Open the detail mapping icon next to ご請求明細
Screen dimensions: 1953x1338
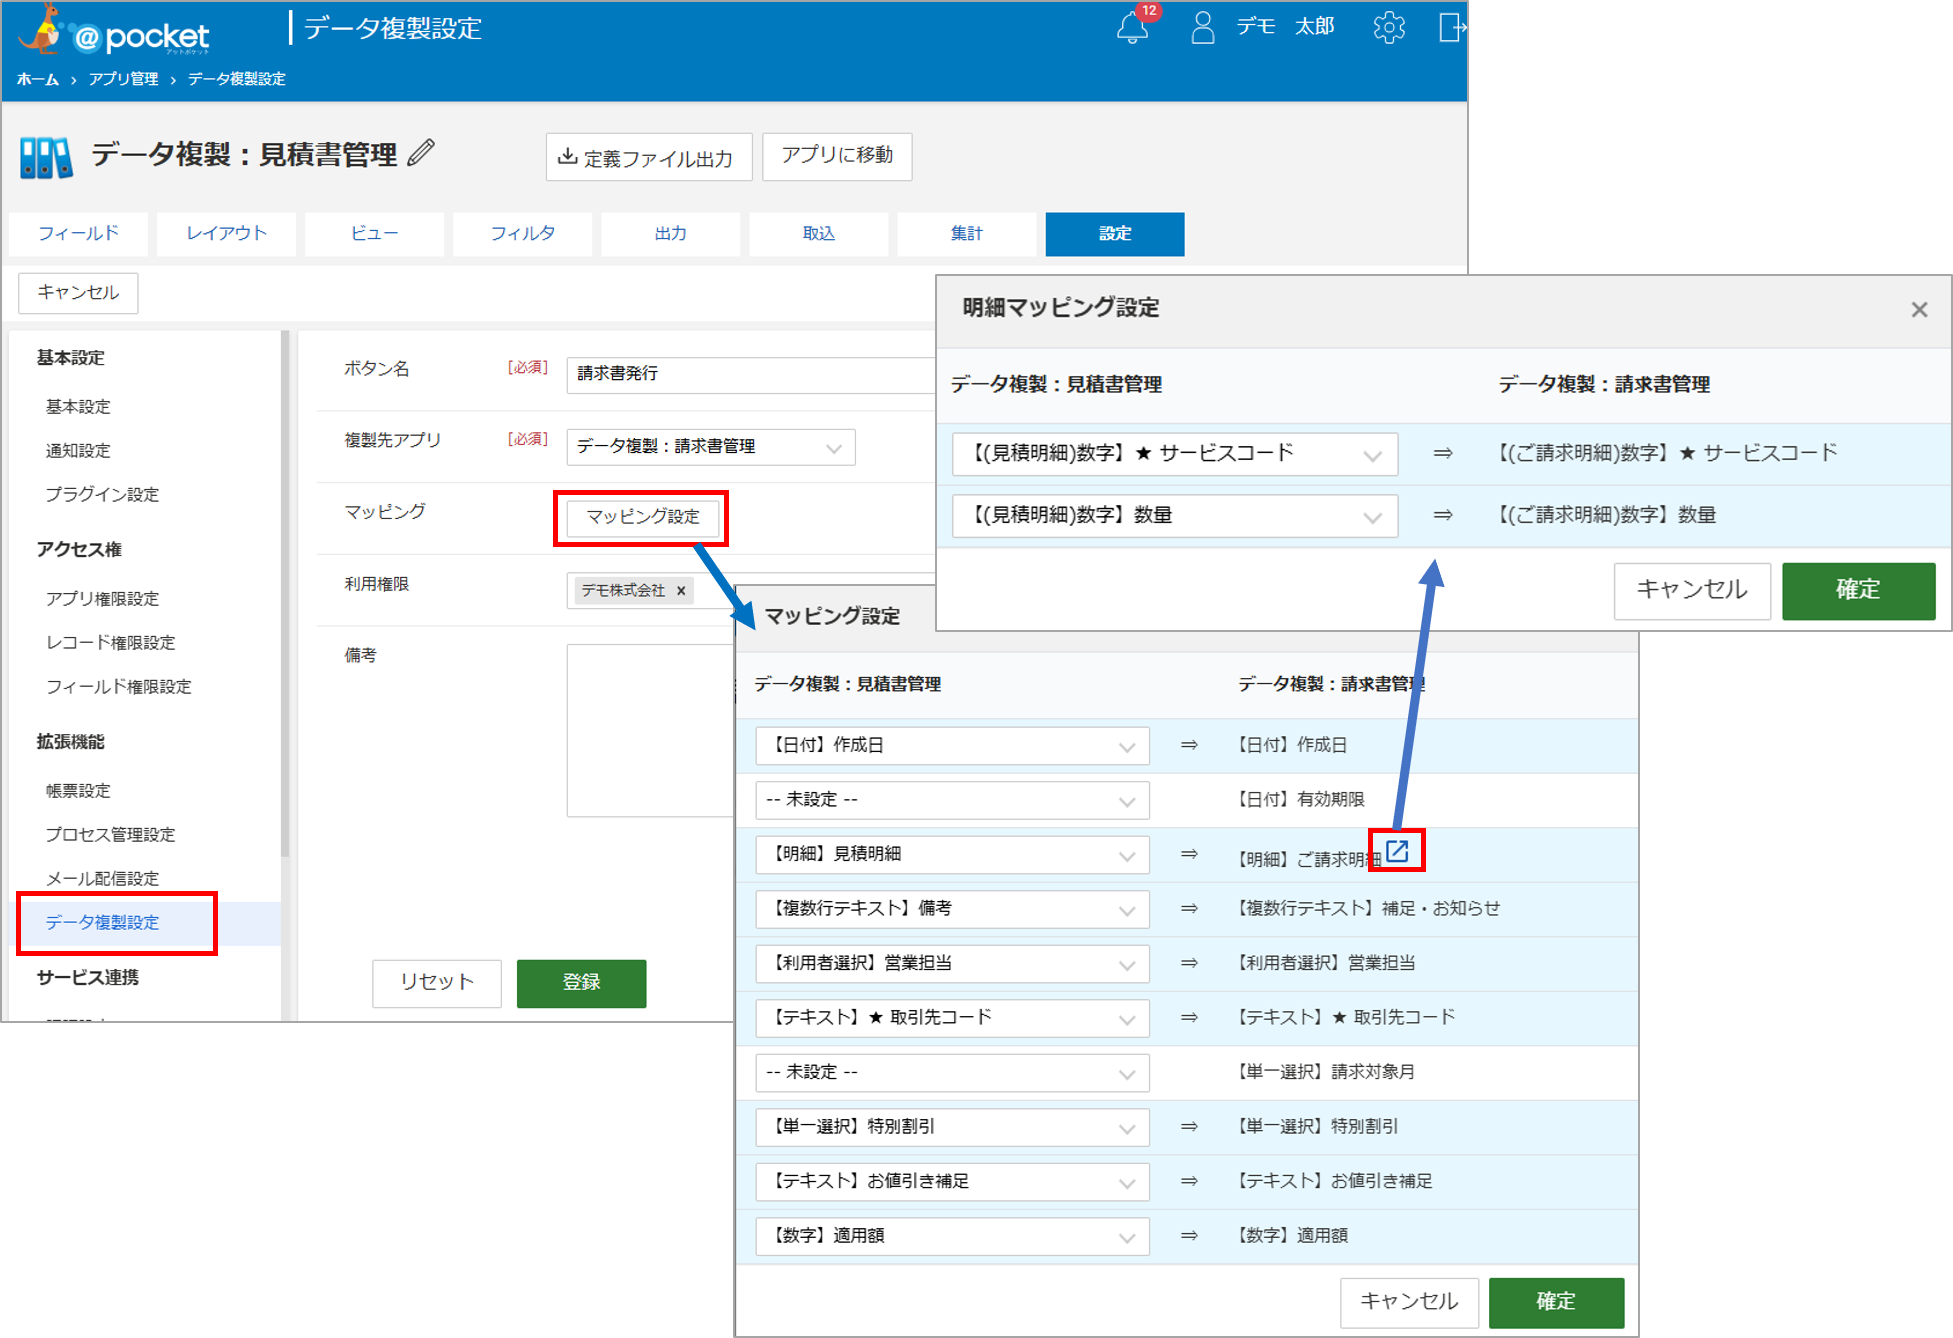pos(1397,851)
